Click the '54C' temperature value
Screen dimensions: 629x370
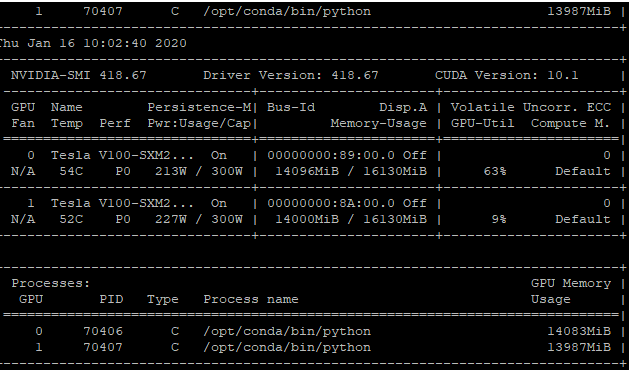point(71,171)
